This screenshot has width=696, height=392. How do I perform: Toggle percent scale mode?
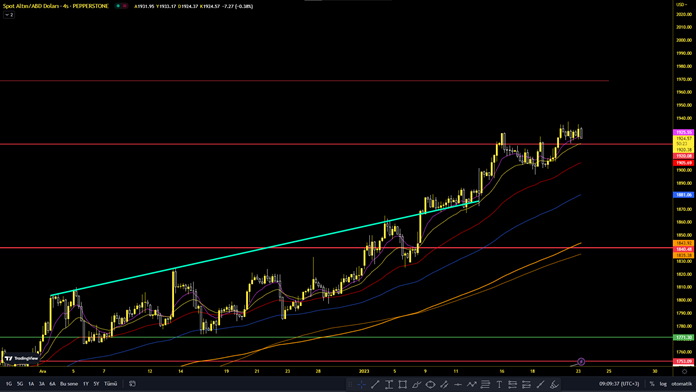pos(652,384)
